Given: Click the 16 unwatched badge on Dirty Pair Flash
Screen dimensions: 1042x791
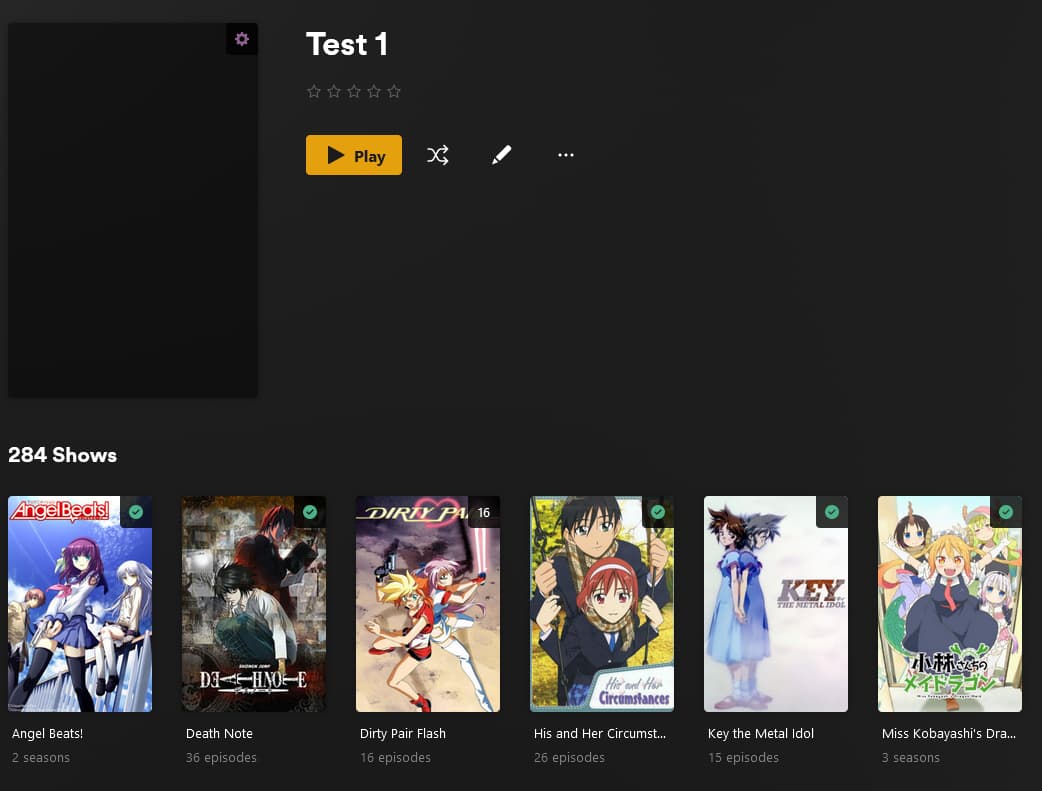Looking at the screenshot, I should pos(484,512).
